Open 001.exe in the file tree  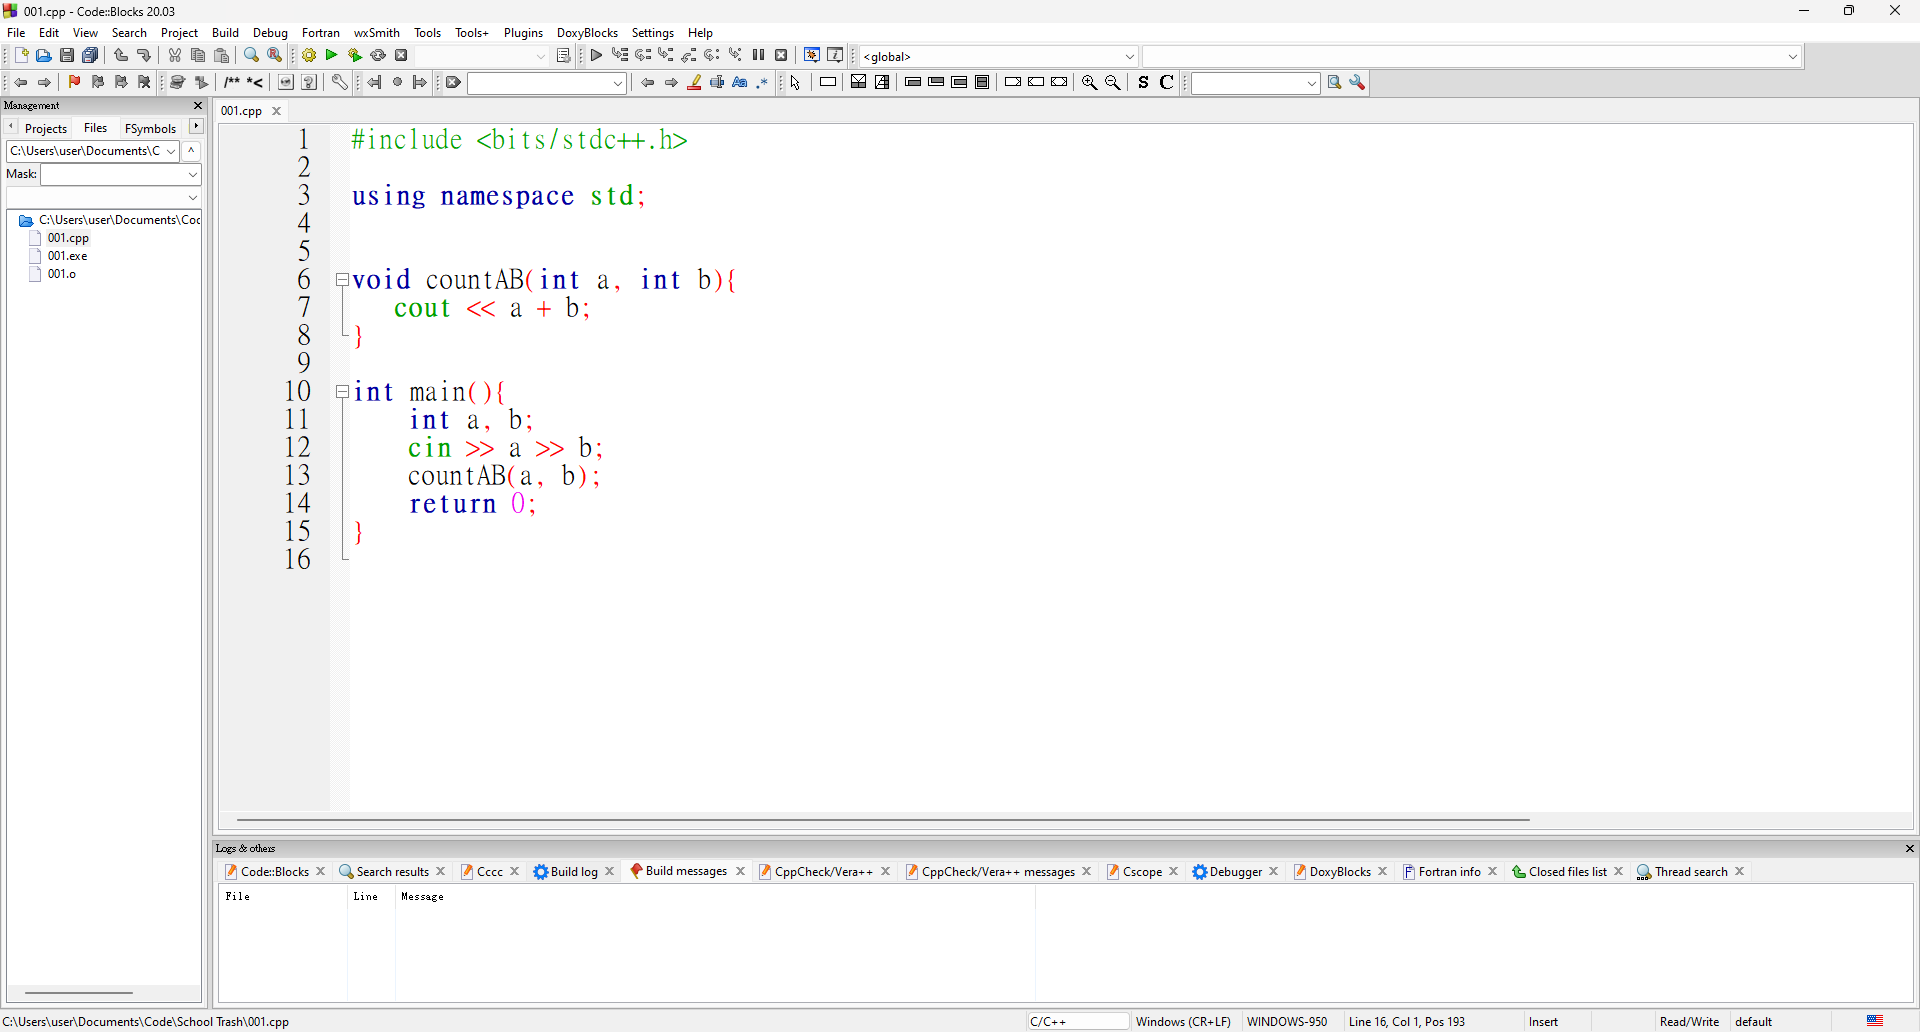point(67,256)
